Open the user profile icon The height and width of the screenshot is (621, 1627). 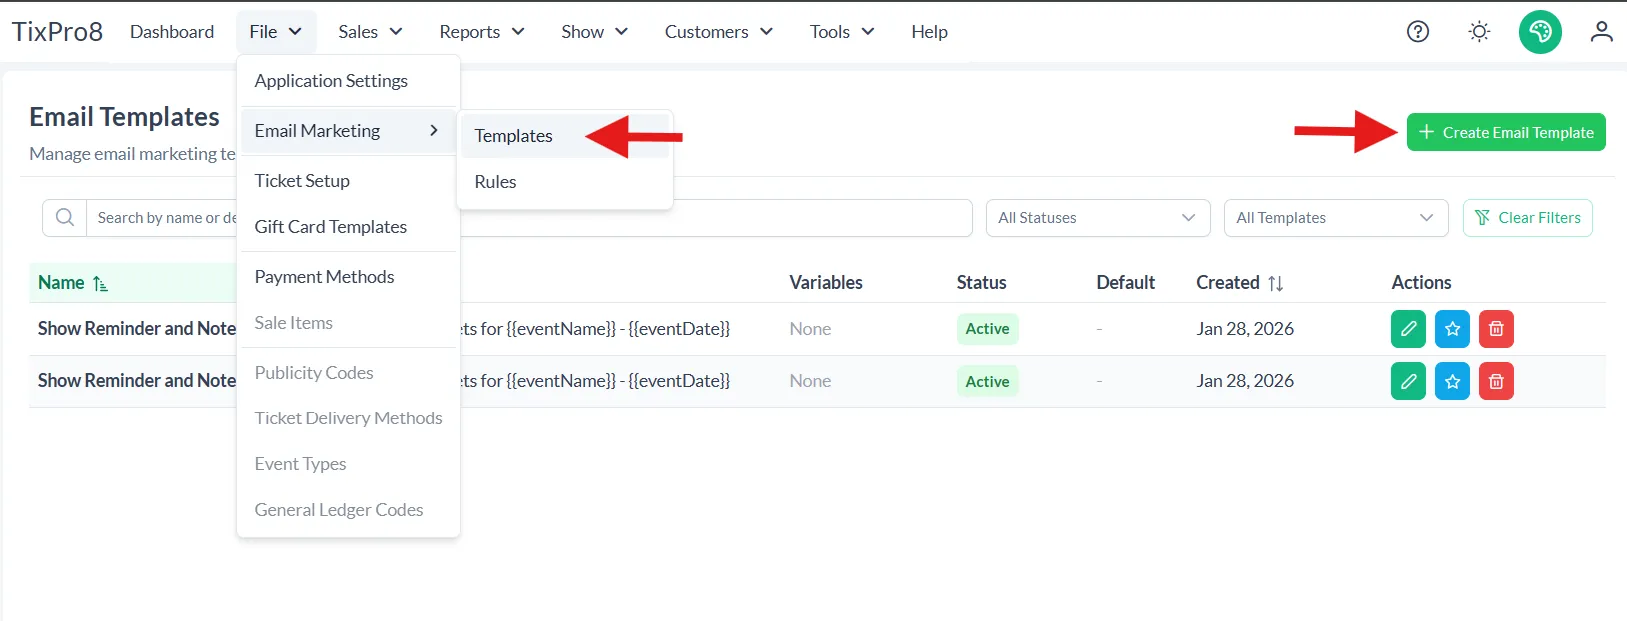(1602, 32)
